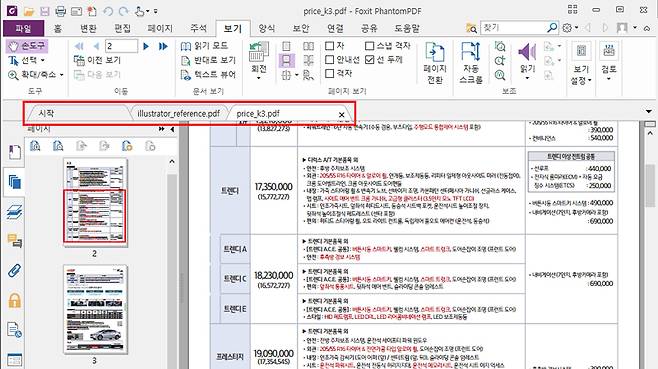The width and height of the screenshot is (658, 369).
Task: Select page 3 thumbnail
Action: click(x=95, y=309)
